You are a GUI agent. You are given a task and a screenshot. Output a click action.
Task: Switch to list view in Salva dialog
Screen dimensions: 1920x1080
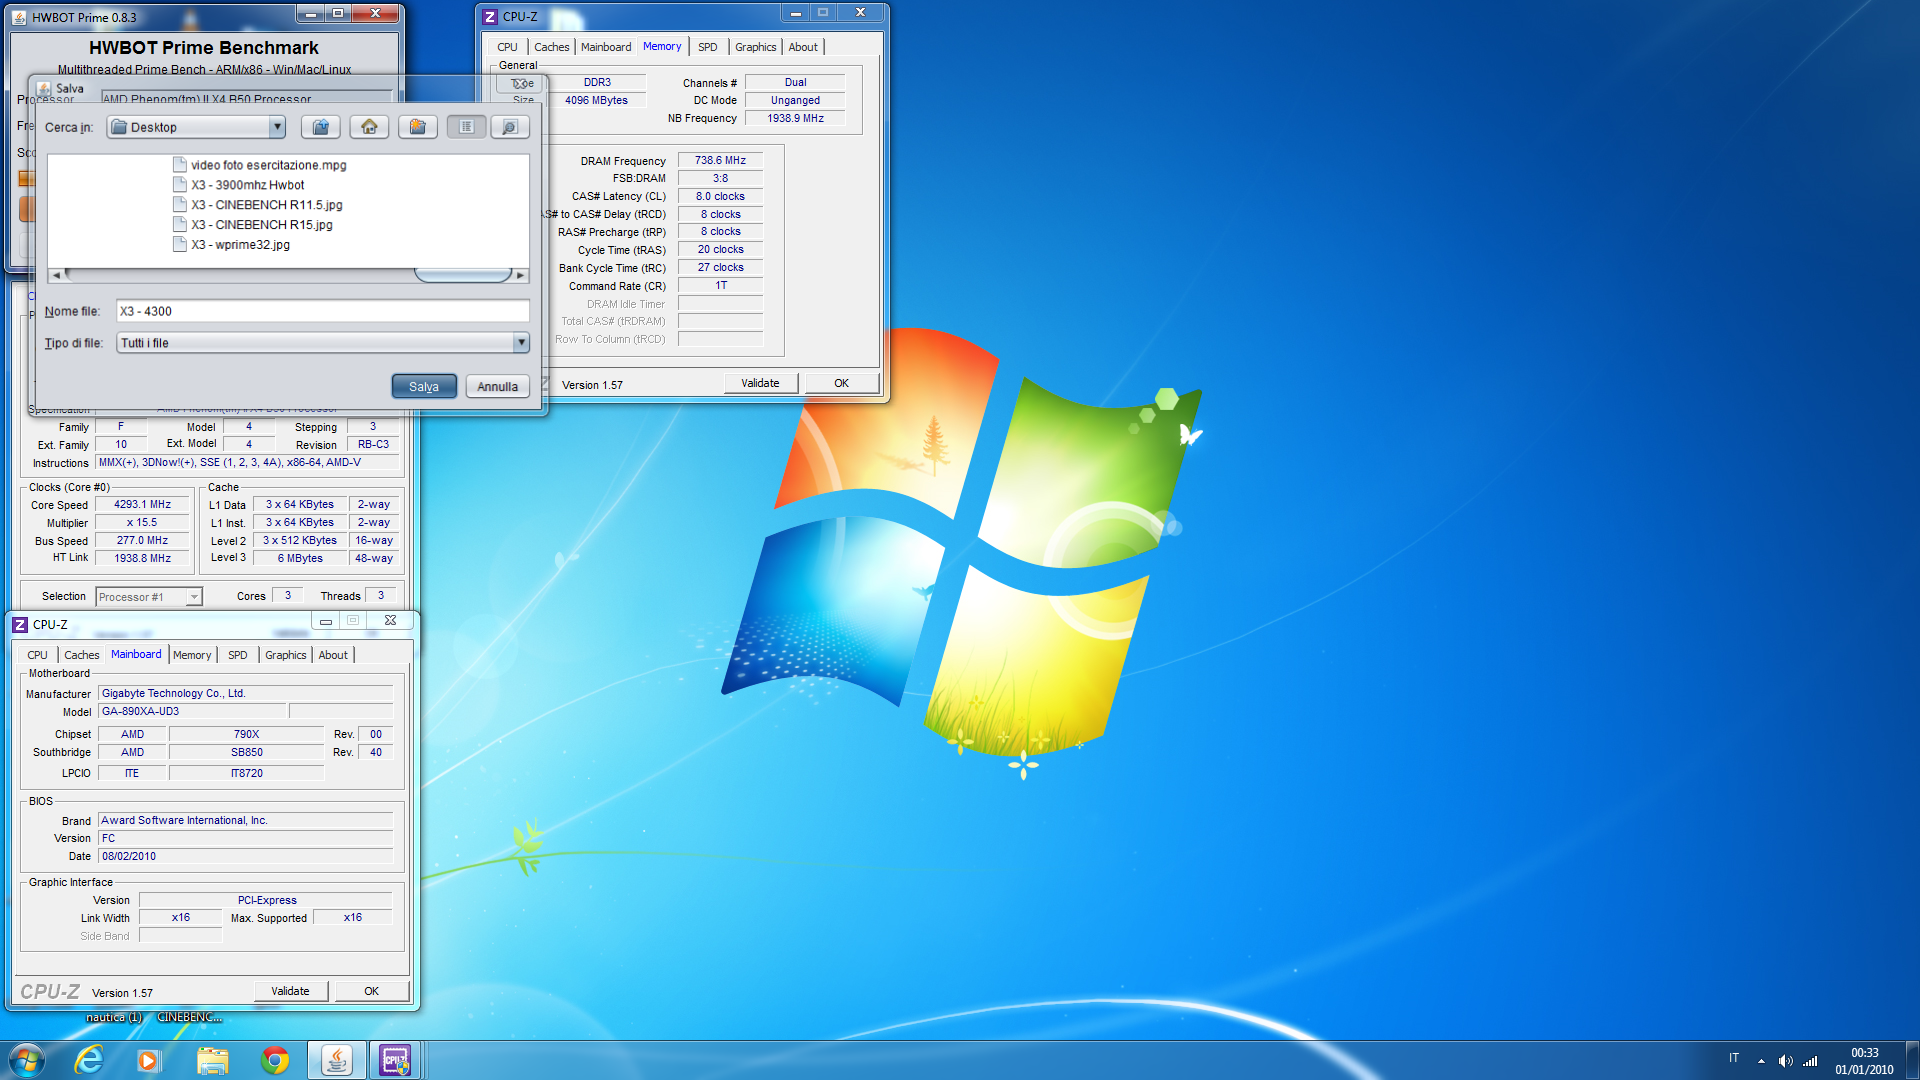466,127
